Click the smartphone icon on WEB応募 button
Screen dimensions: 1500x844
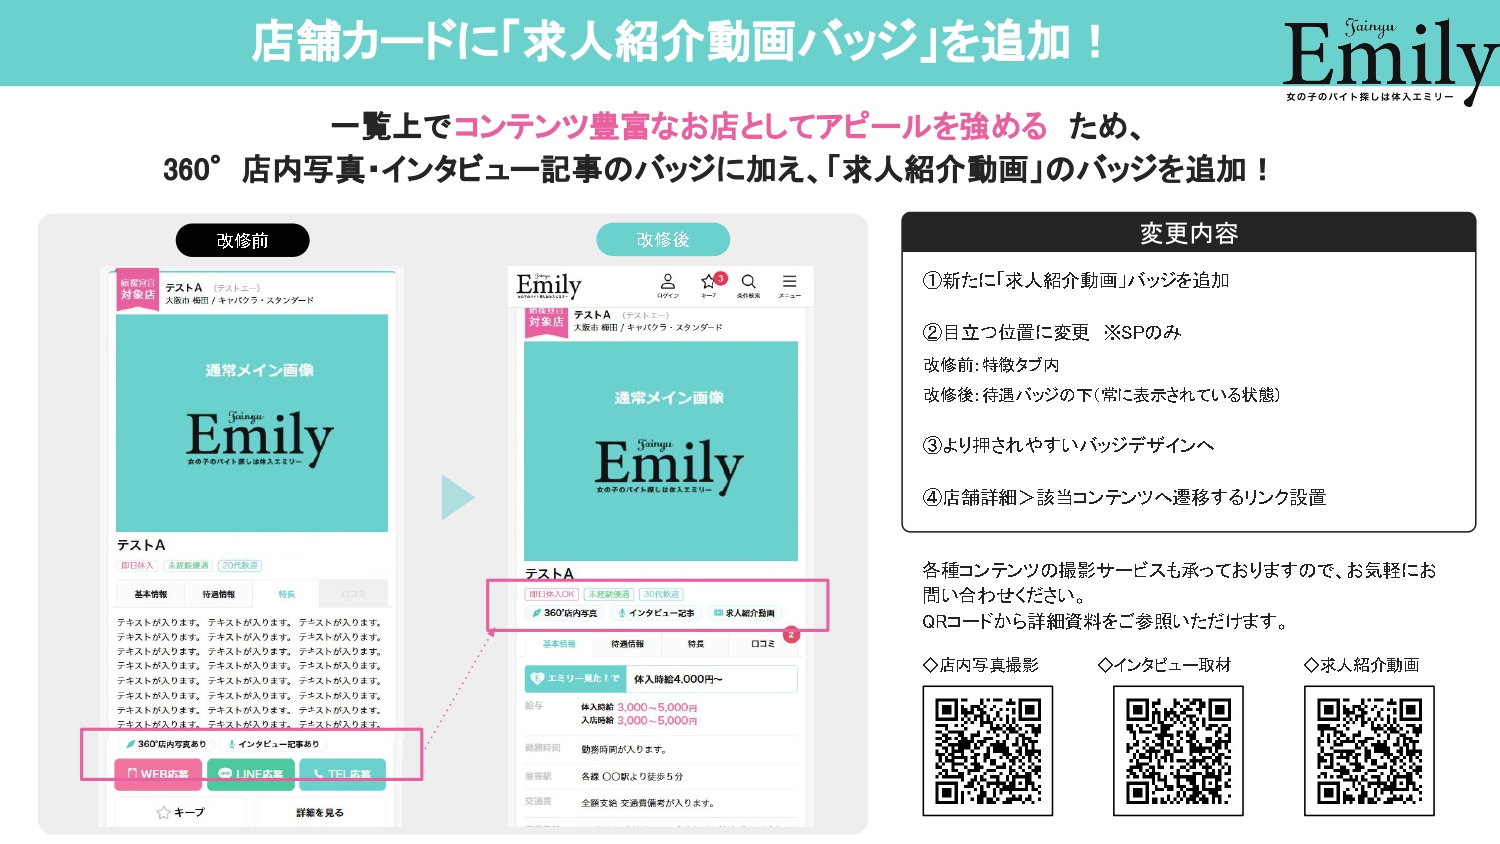132,774
